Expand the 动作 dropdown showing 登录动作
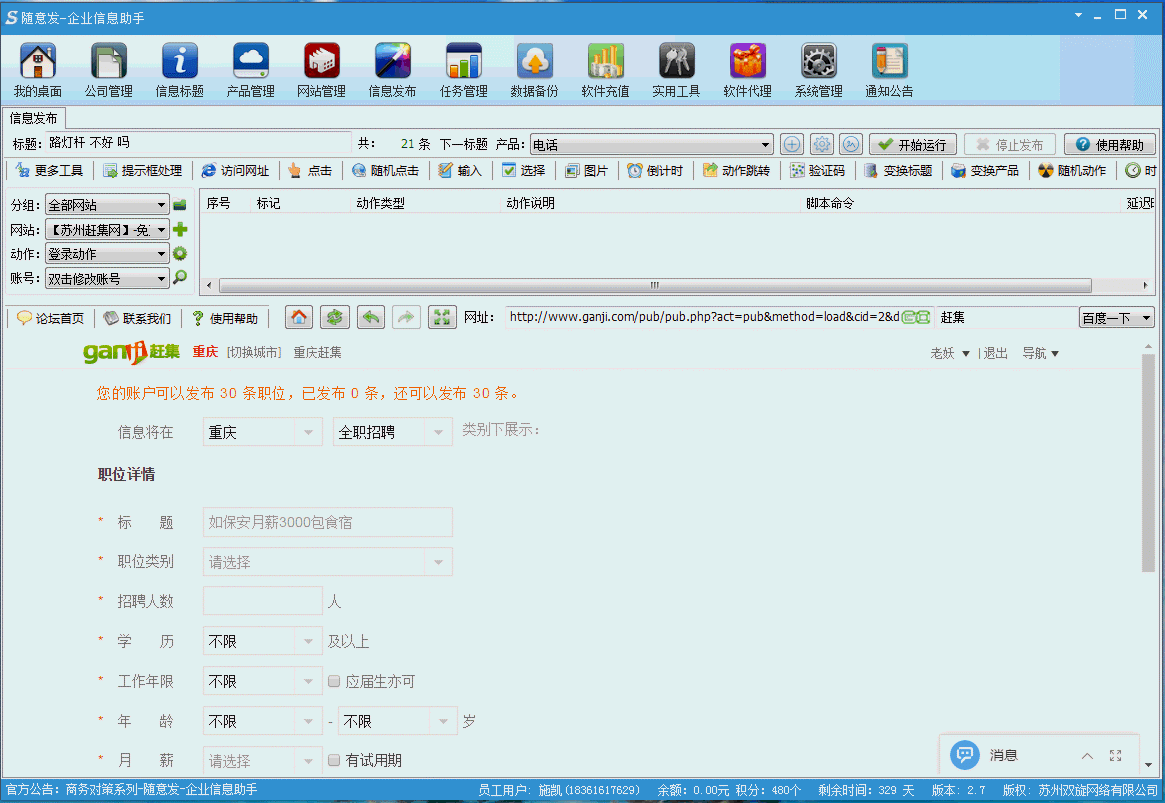Viewport: 1165px width, 803px height. pyautogui.click(x=107, y=254)
